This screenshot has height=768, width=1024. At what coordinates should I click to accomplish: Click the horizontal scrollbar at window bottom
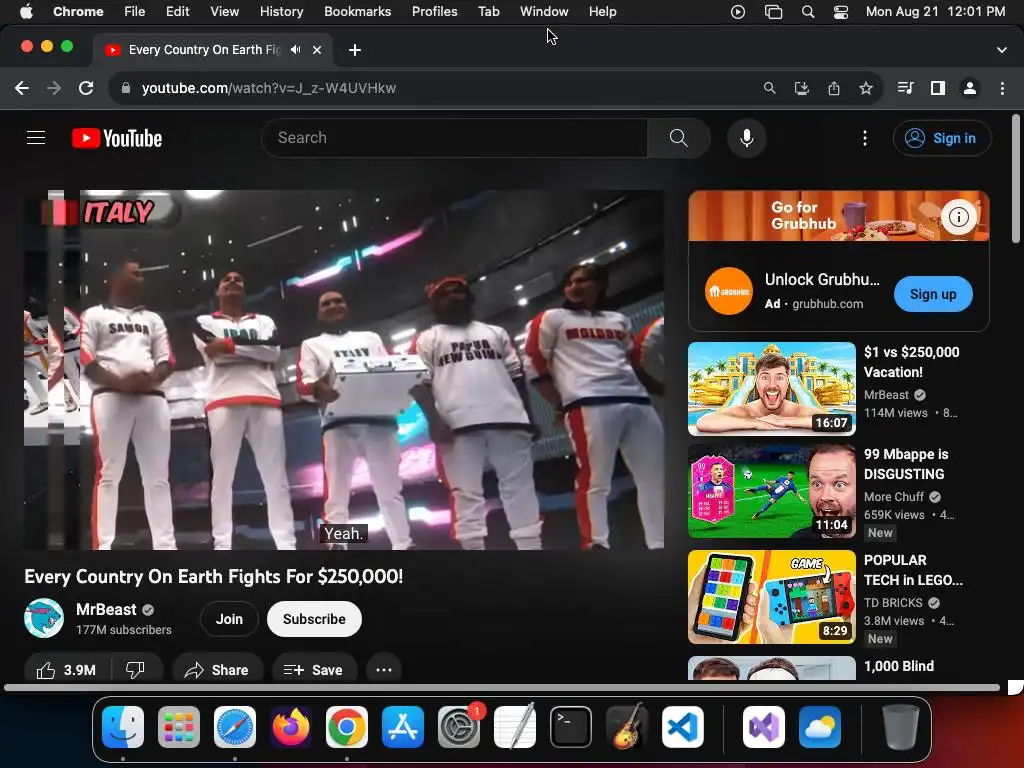(502, 687)
